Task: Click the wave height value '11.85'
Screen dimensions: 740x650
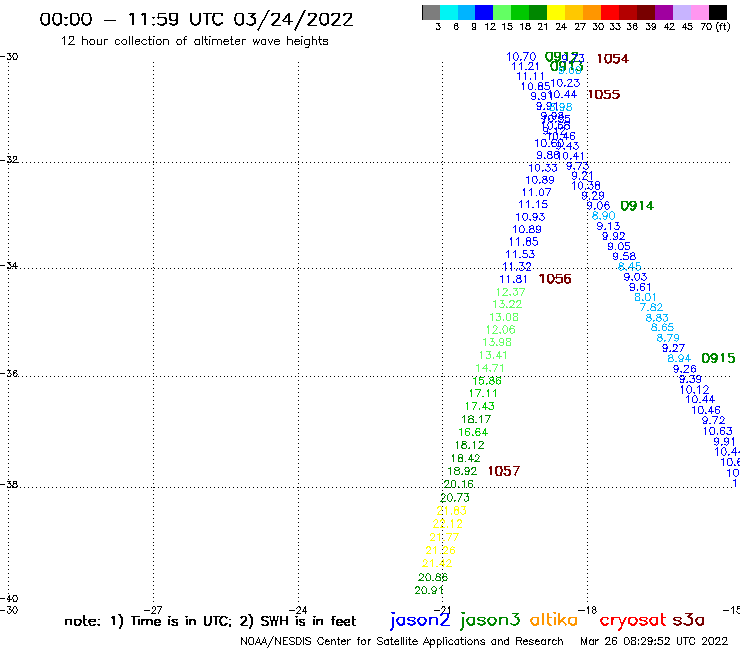Action: pos(523,242)
